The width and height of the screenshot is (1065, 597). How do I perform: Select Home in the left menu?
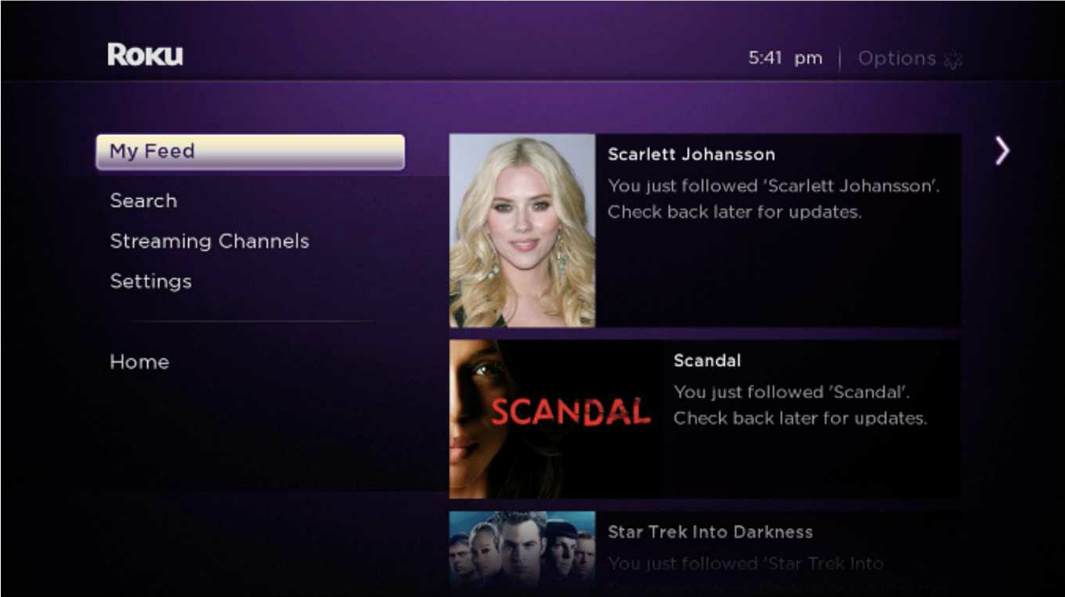coord(139,362)
